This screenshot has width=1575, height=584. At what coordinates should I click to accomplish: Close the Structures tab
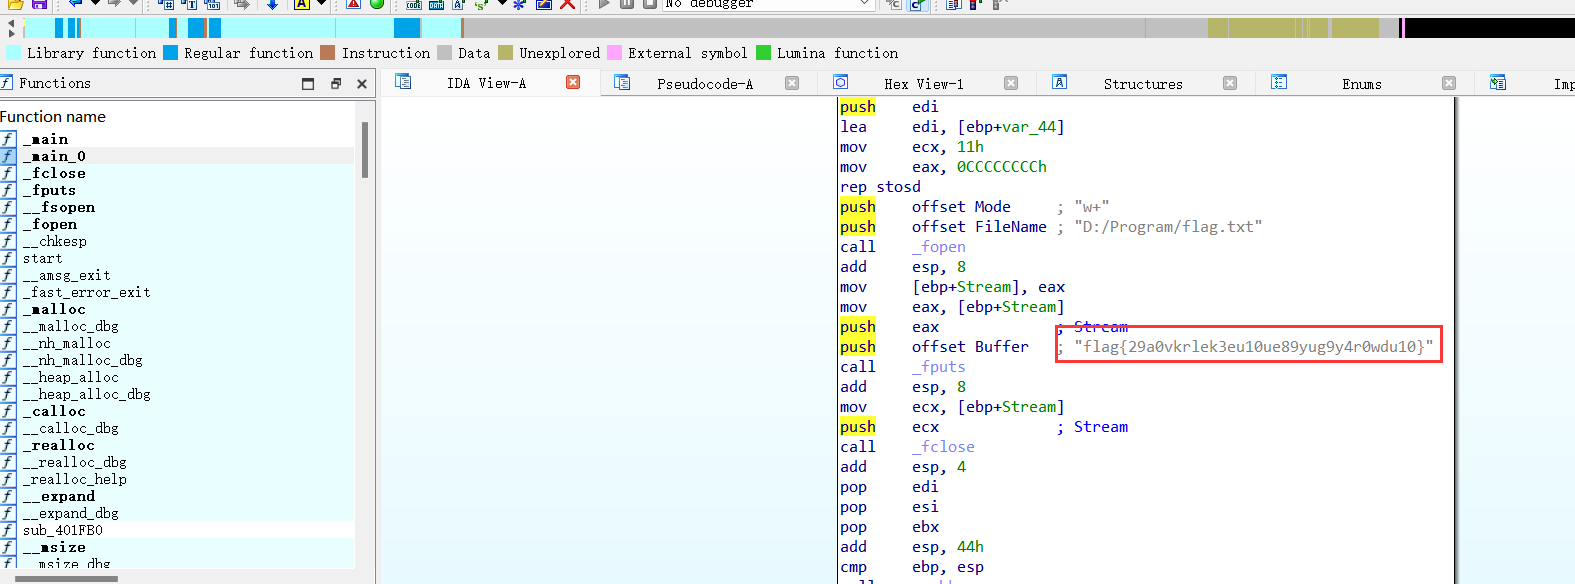(x=1230, y=83)
